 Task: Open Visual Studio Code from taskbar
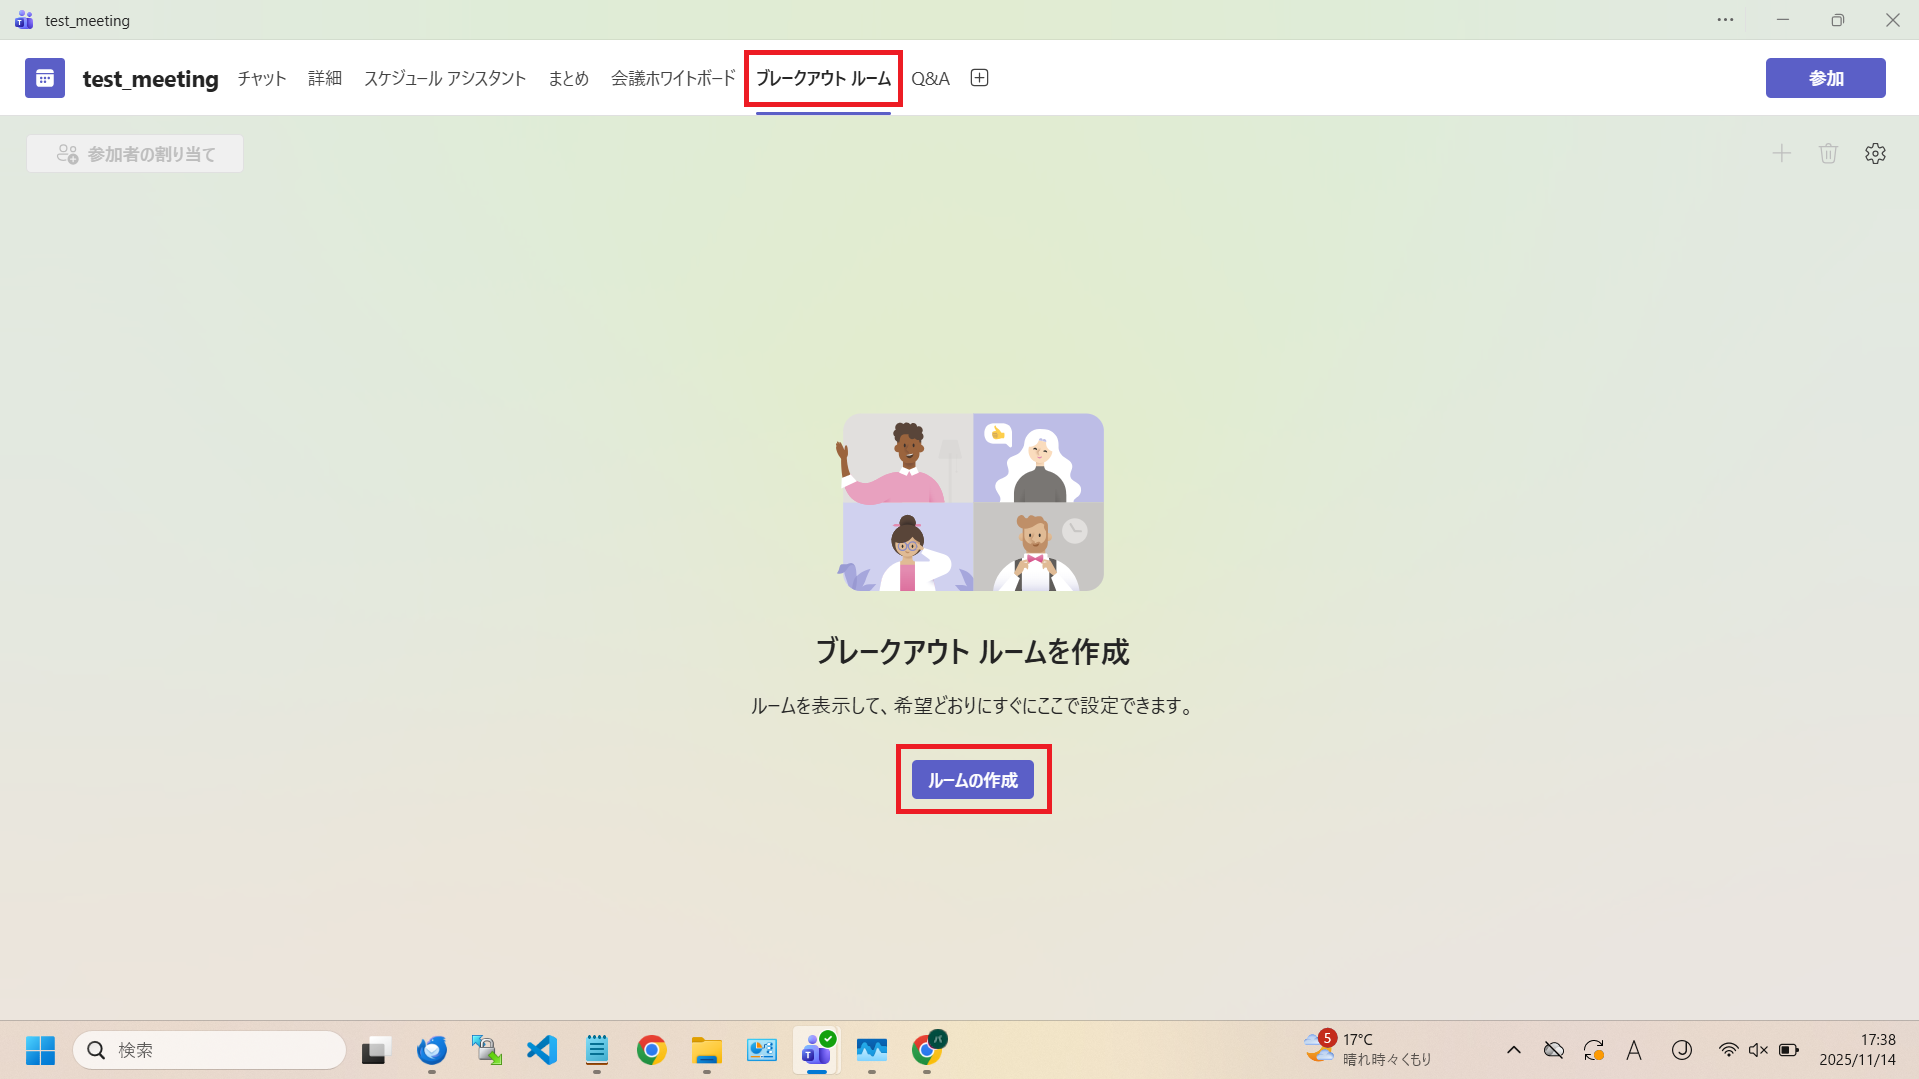541,1050
